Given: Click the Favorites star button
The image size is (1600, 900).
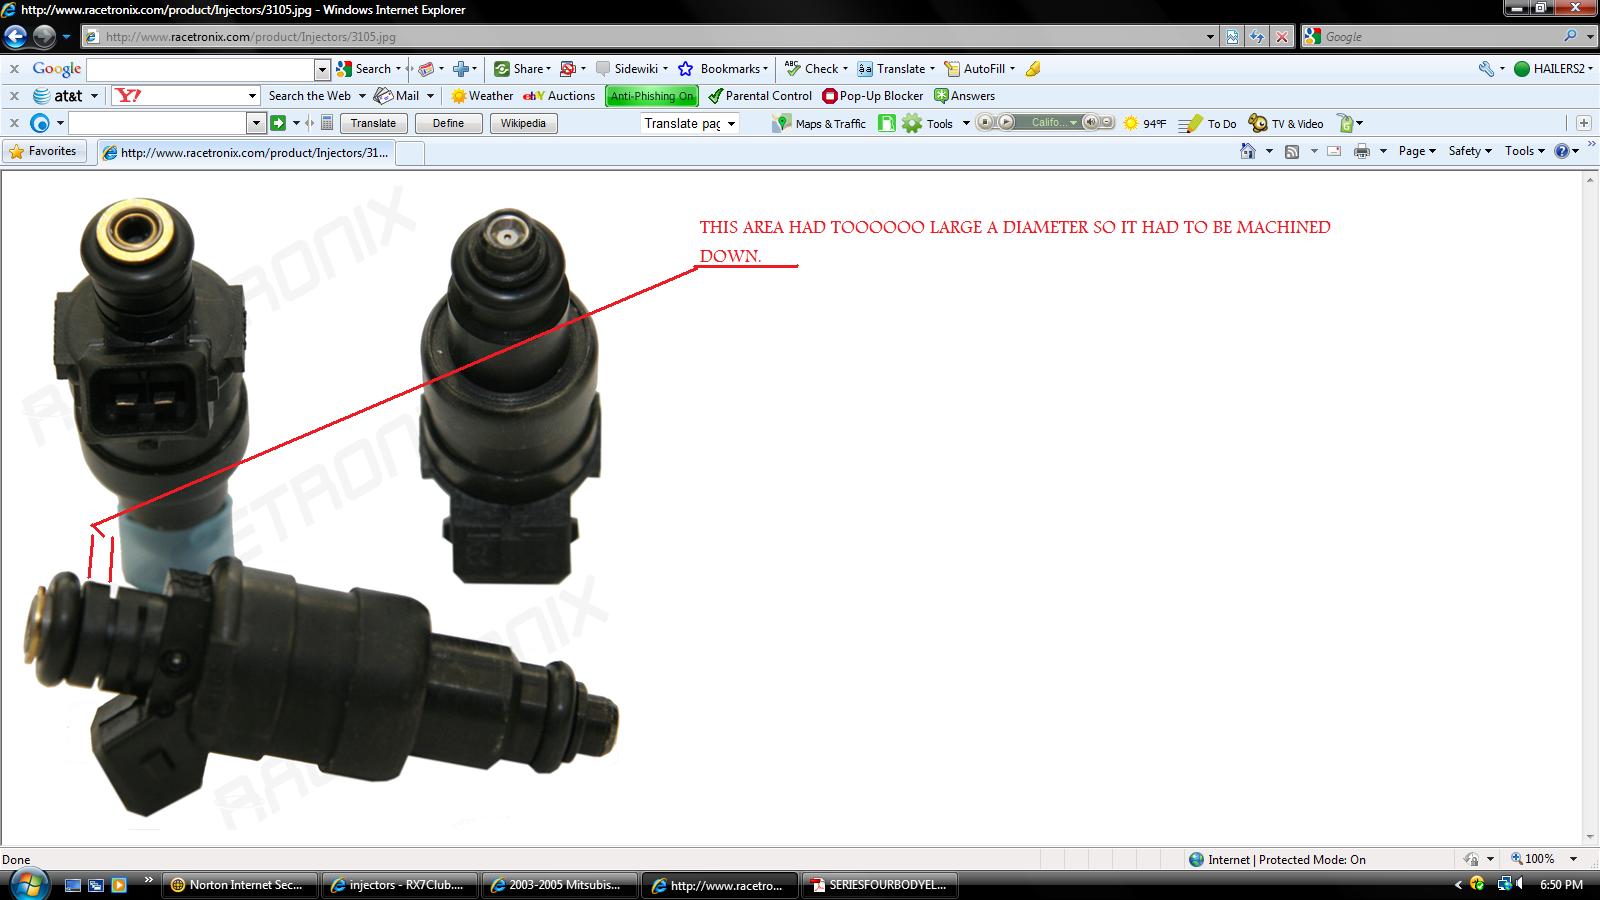Looking at the screenshot, I should tap(43, 151).
